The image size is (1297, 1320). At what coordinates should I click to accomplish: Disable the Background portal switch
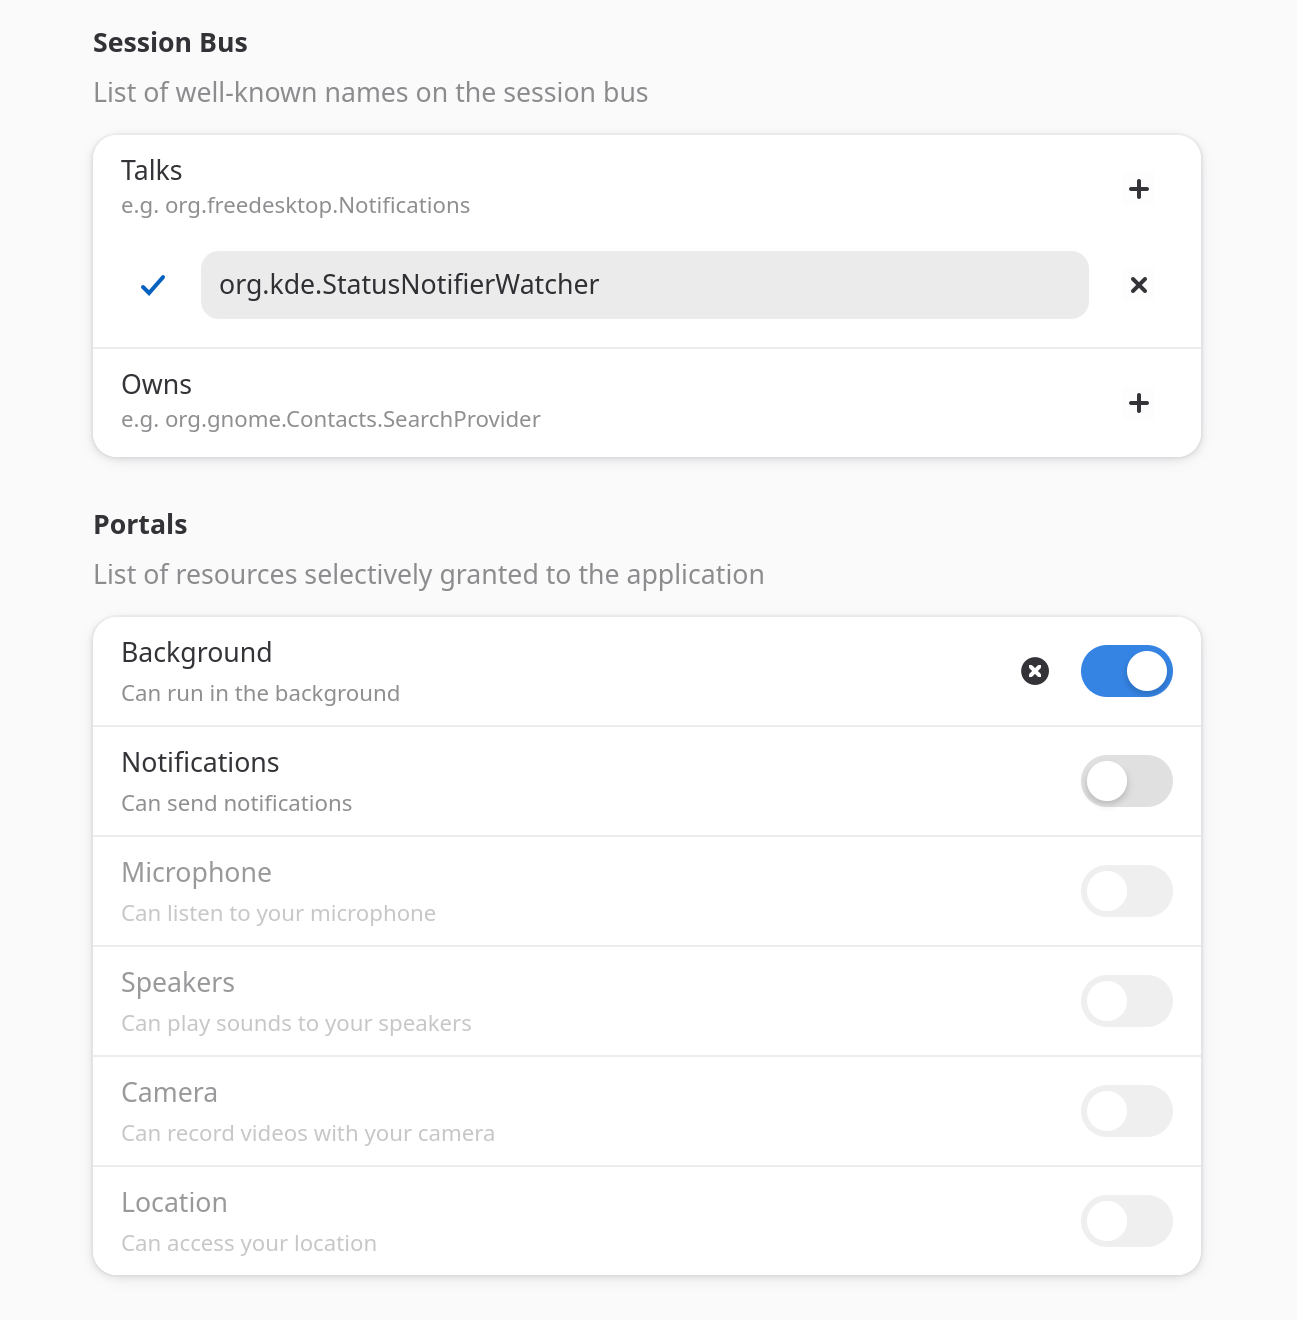pyautogui.click(x=1126, y=671)
